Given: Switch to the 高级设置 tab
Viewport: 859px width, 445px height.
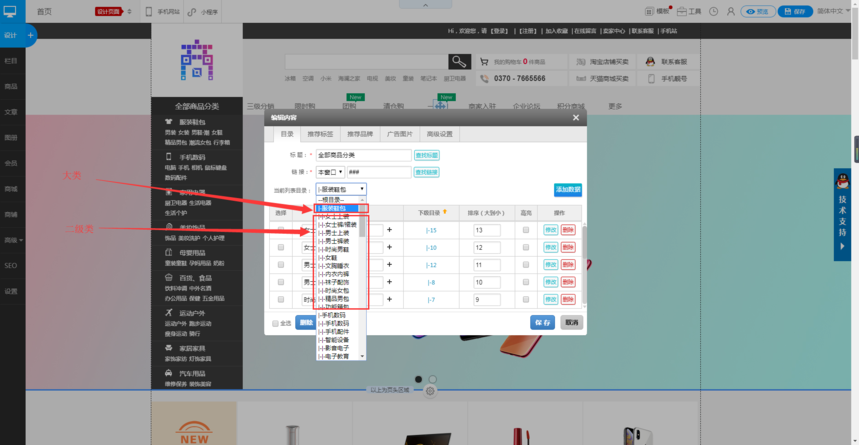Looking at the screenshot, I should (x=439, y=133).
